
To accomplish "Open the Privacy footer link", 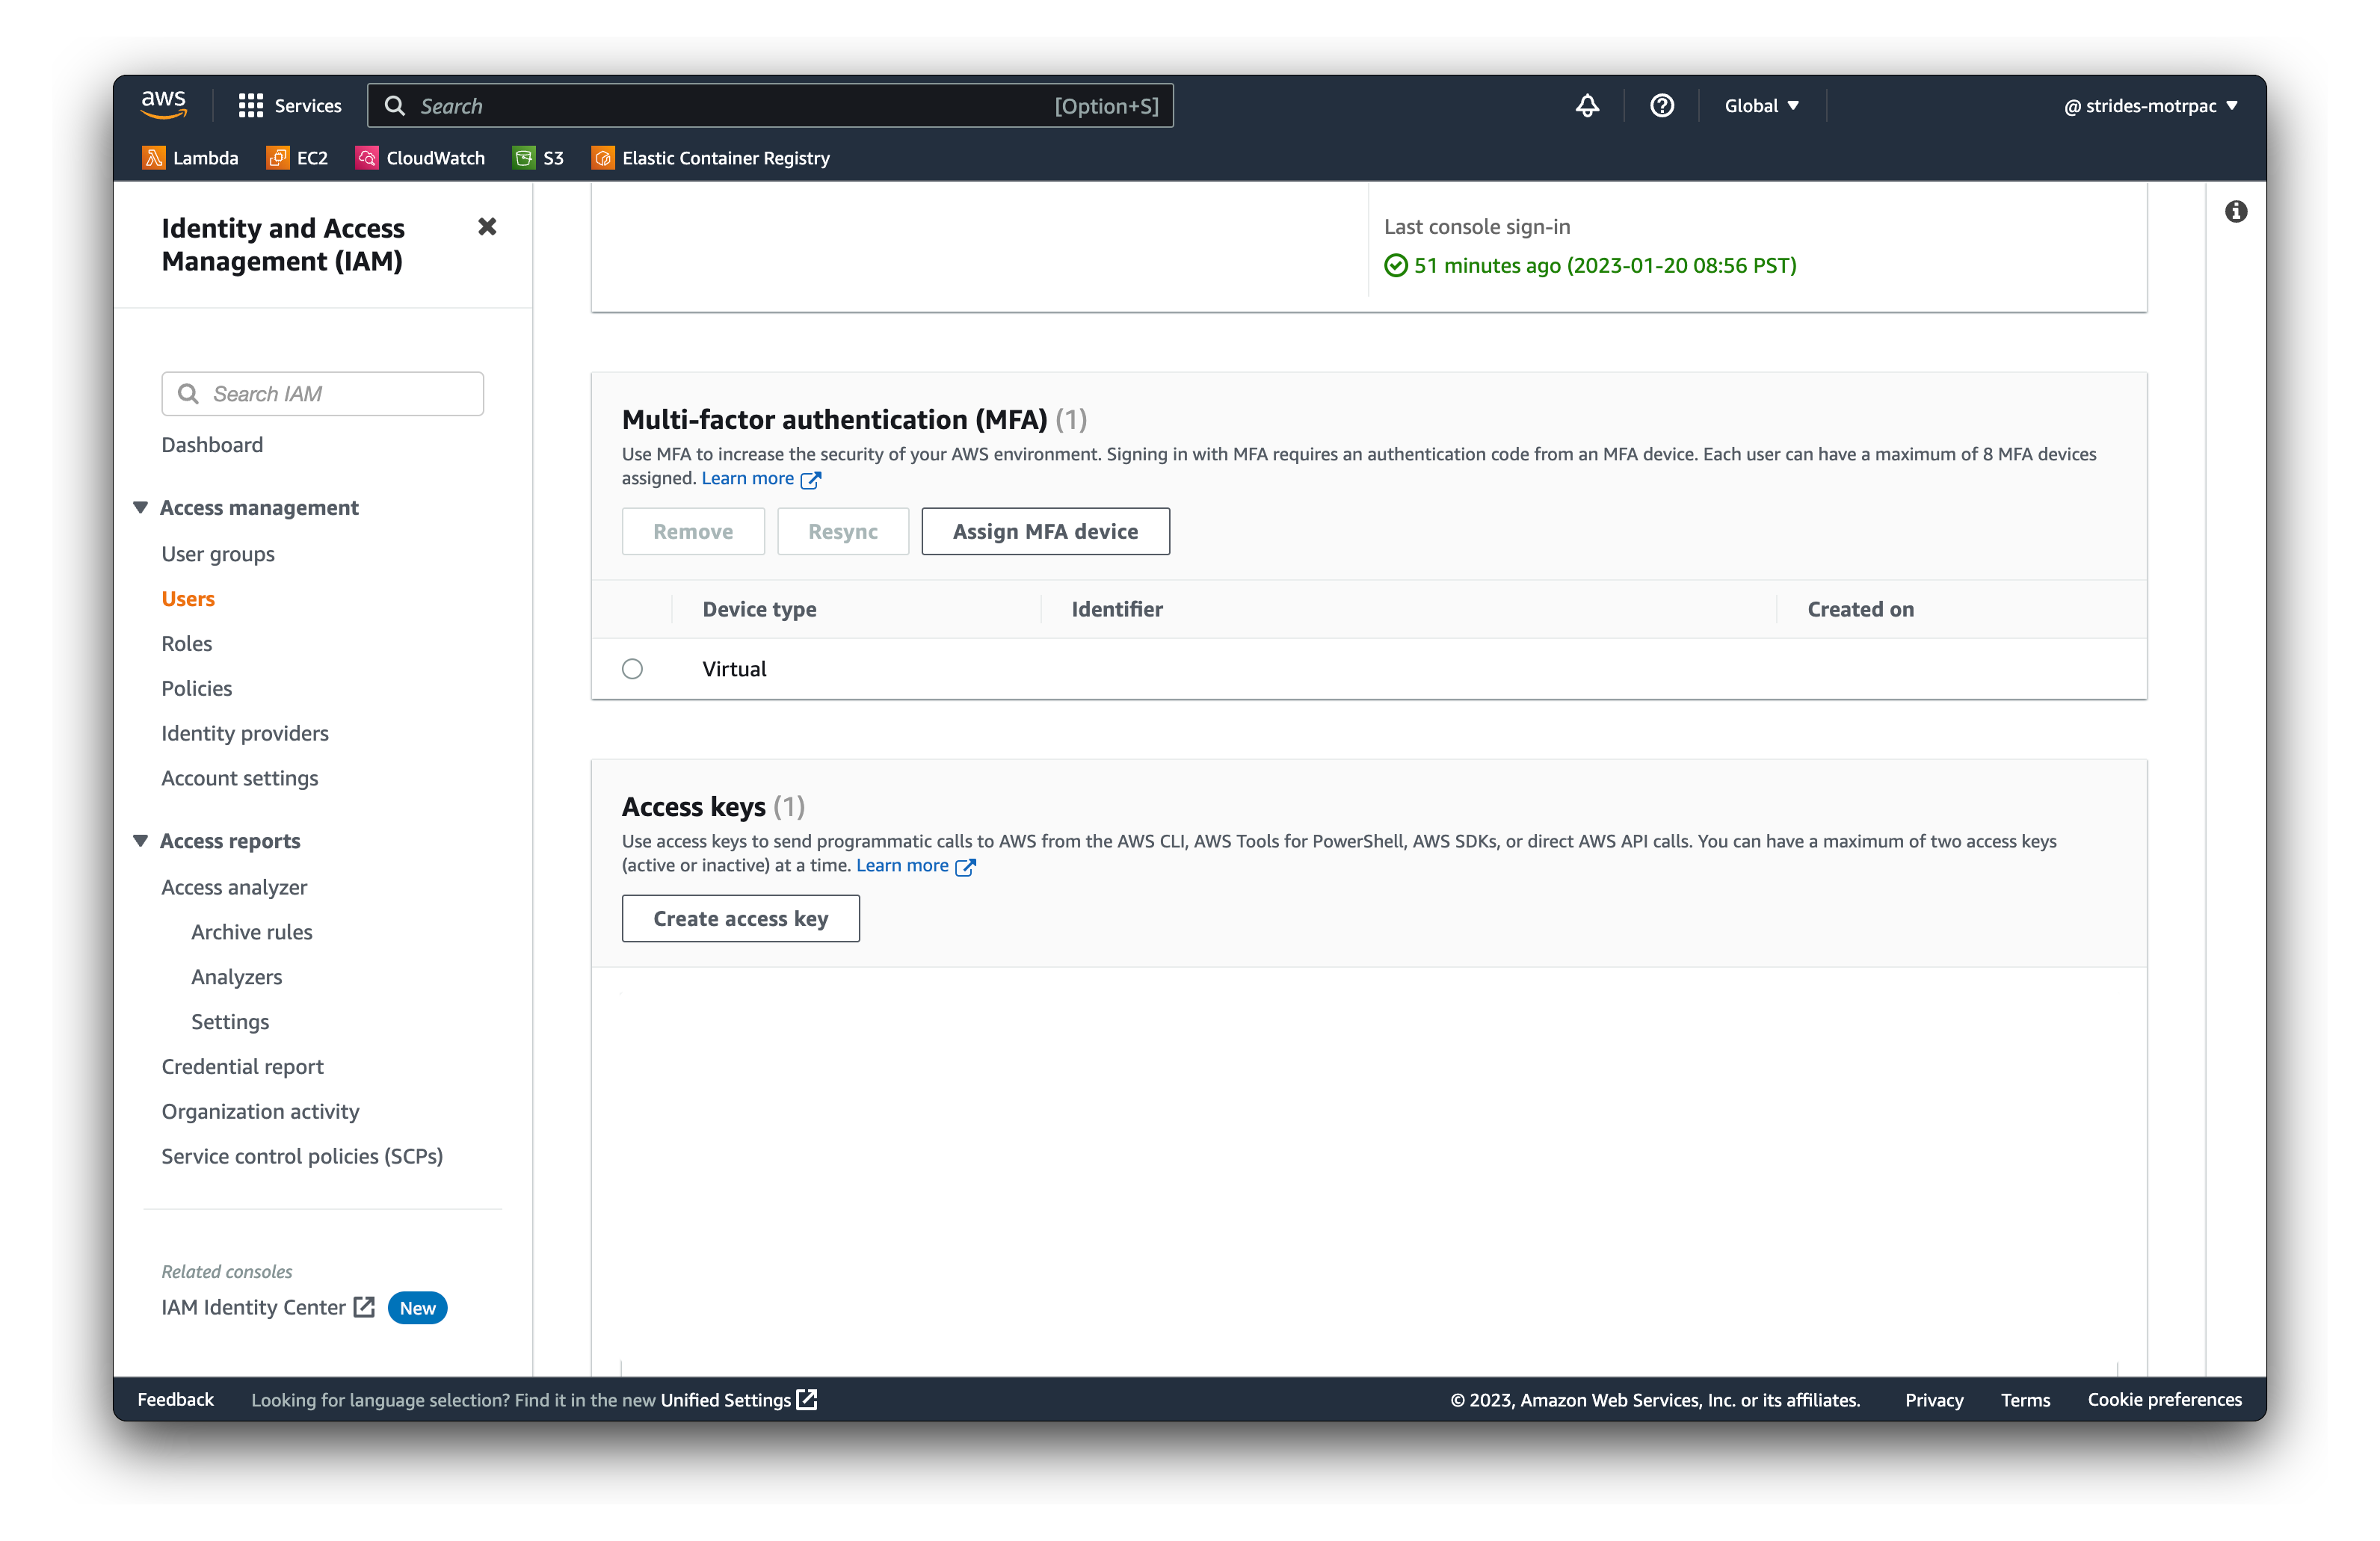I will 1934,1400.
